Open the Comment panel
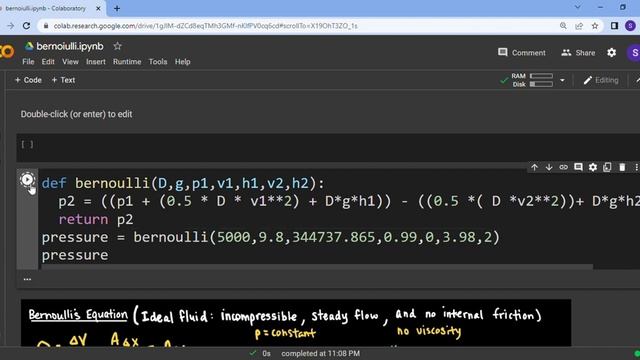The image size is (640, 360). [522, 53]
